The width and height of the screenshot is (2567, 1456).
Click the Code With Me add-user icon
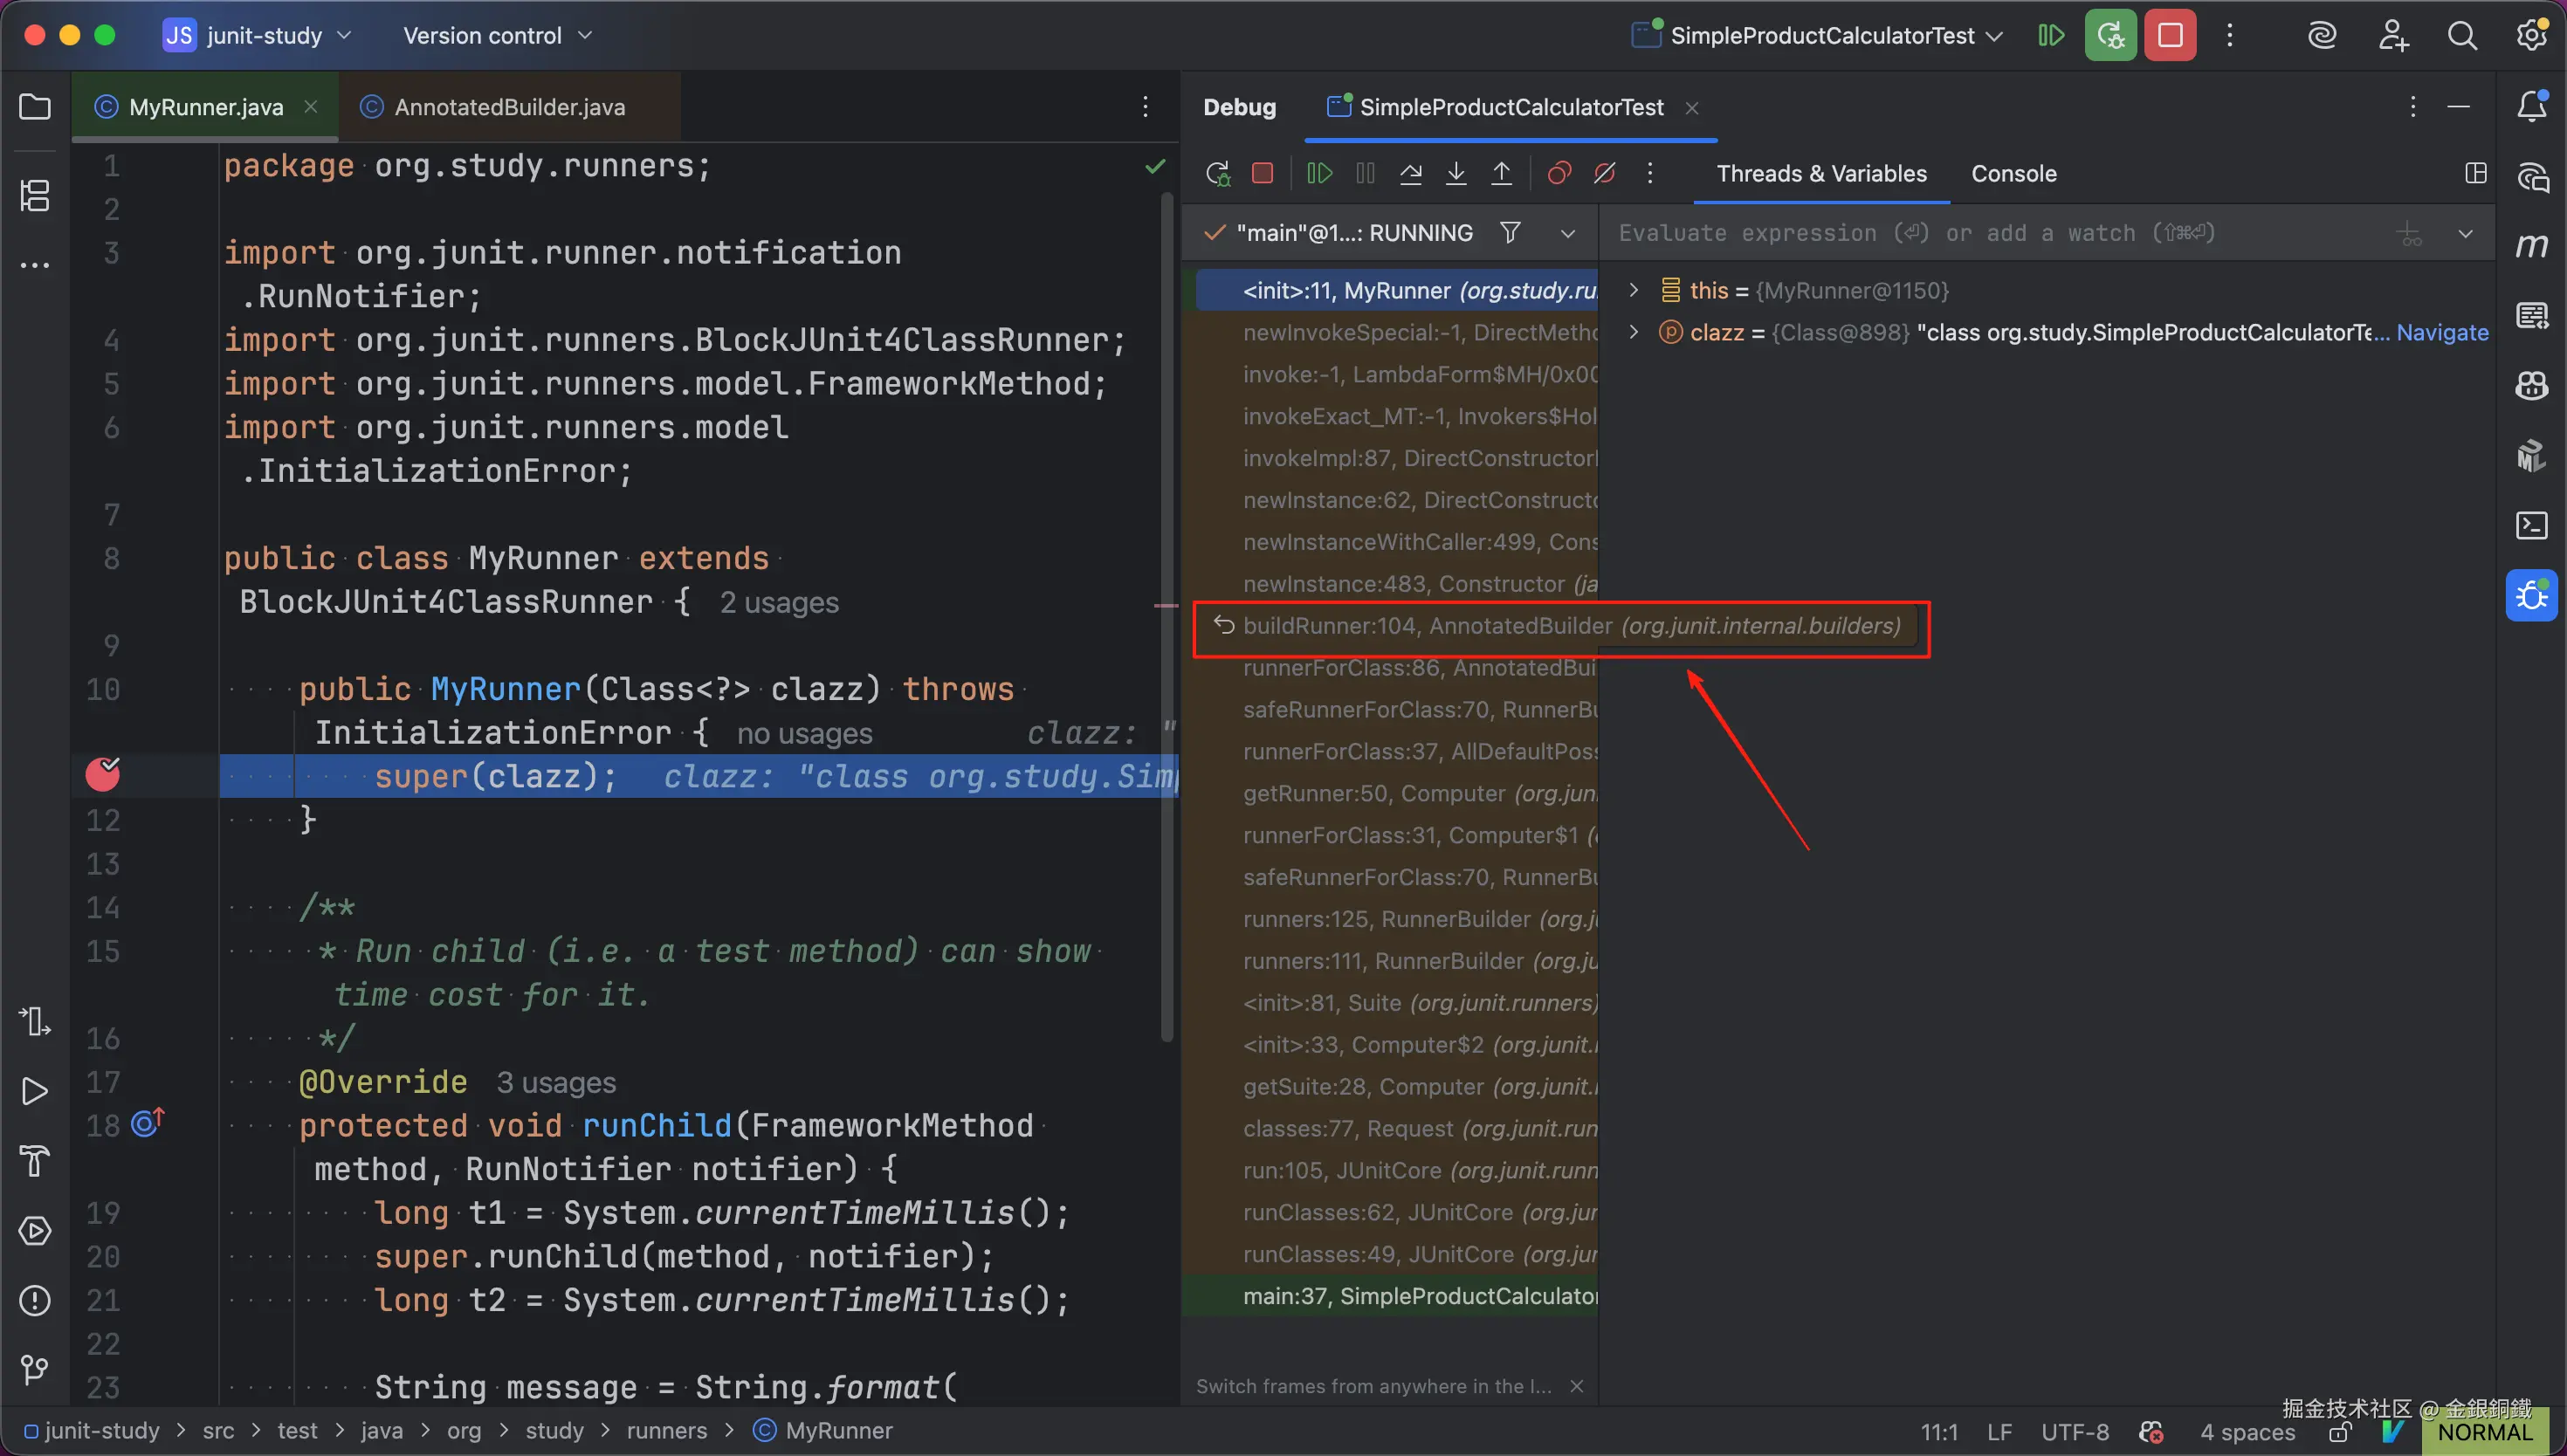click(2393, 36)
